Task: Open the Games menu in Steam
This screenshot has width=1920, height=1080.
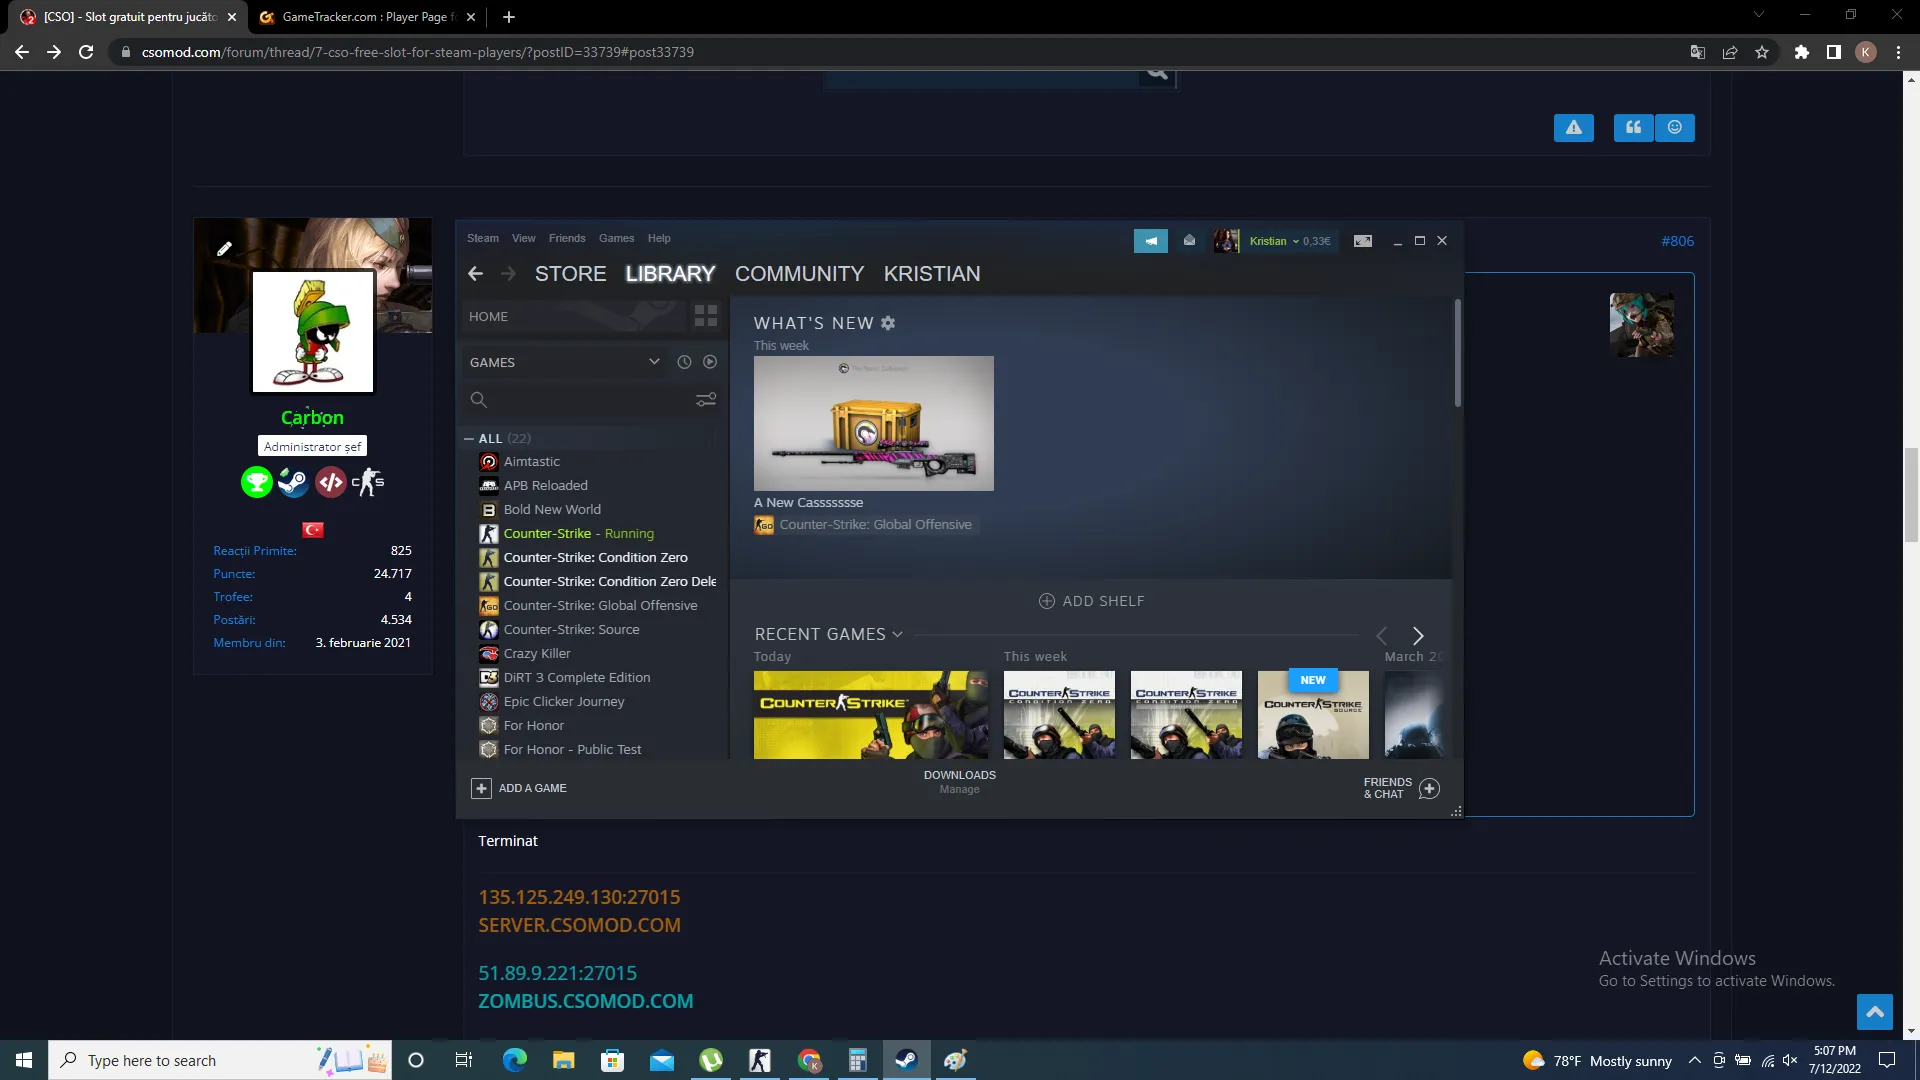Action: click(617, 238)
